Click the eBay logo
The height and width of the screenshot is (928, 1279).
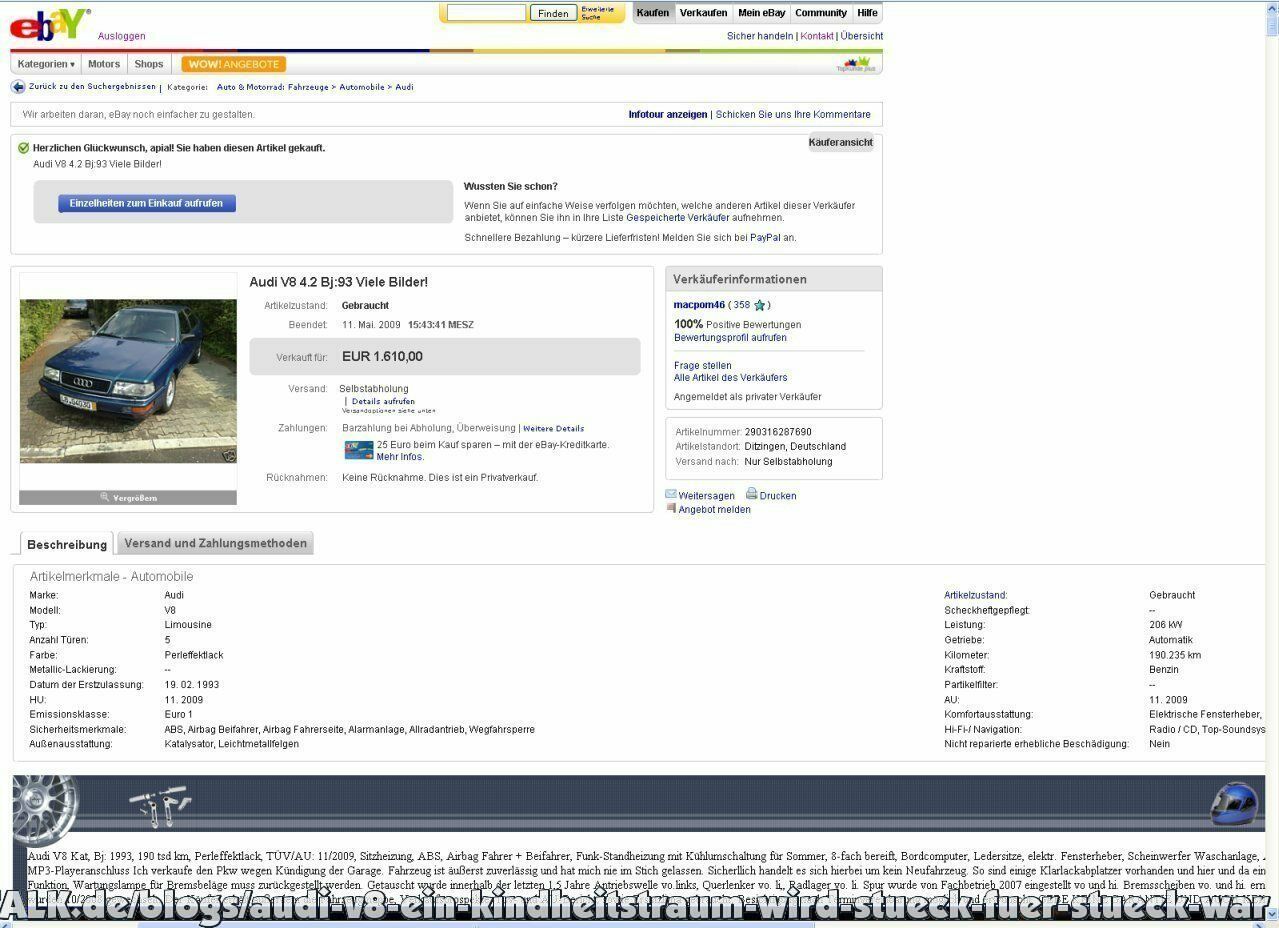click(49, 23)
